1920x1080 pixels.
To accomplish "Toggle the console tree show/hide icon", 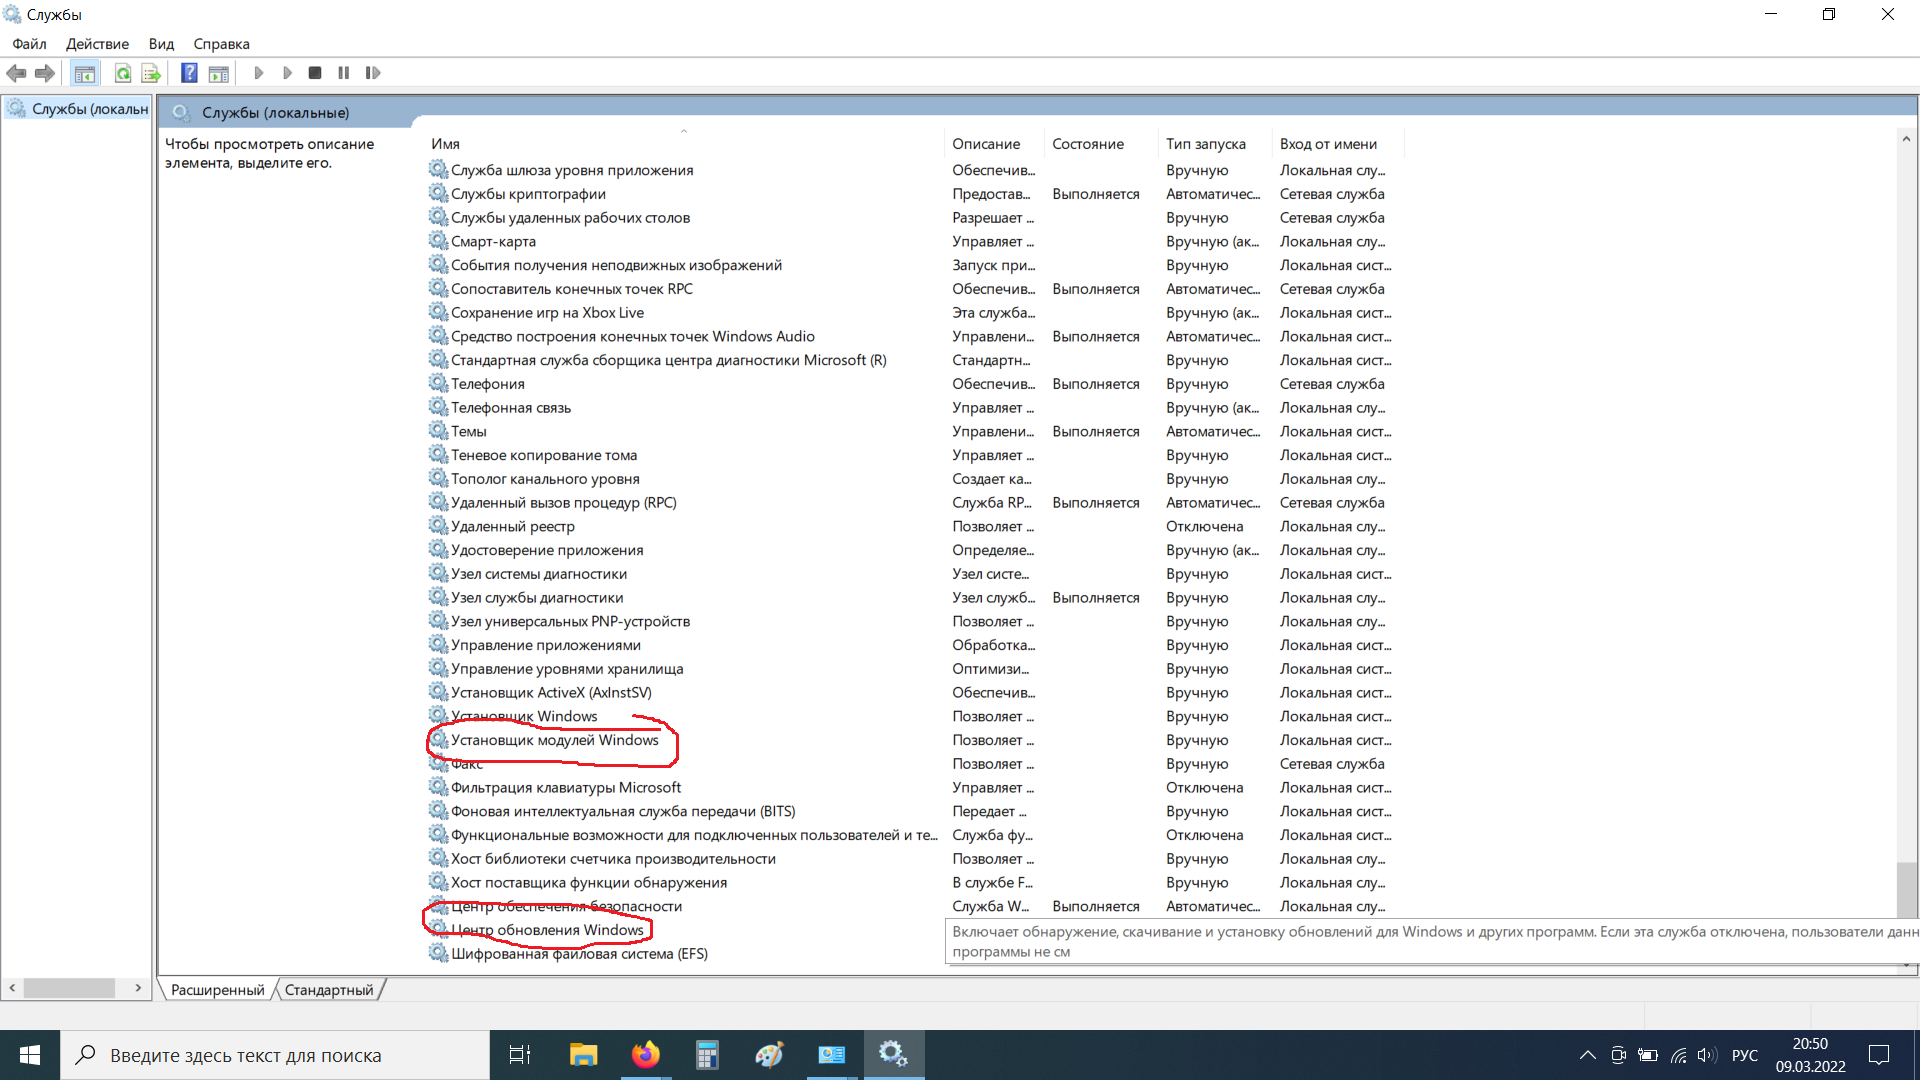I will pos(85,73).
